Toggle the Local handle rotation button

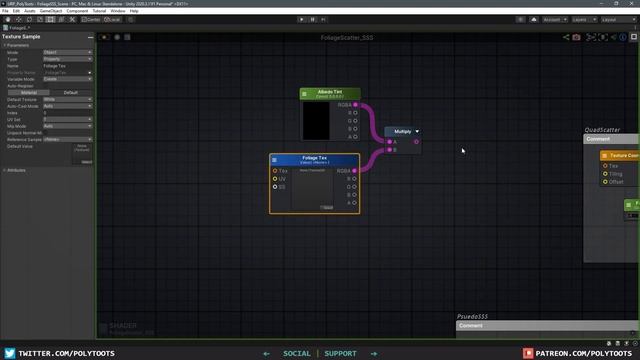tap(112, 20)
